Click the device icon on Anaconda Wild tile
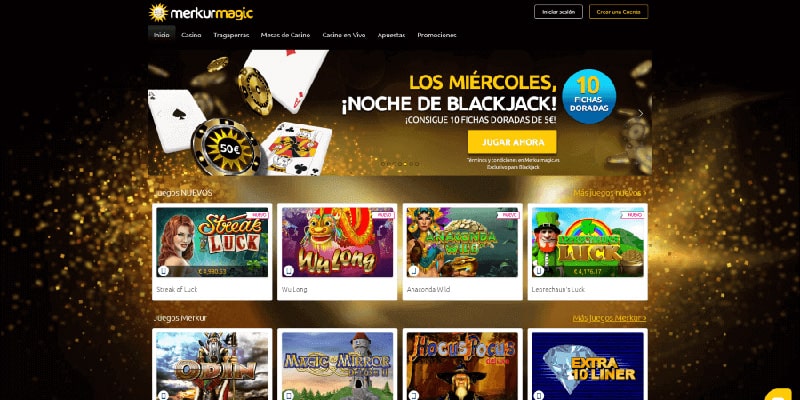Image resolution: width=800 pixels, height=400 pixels. [414, 270]
